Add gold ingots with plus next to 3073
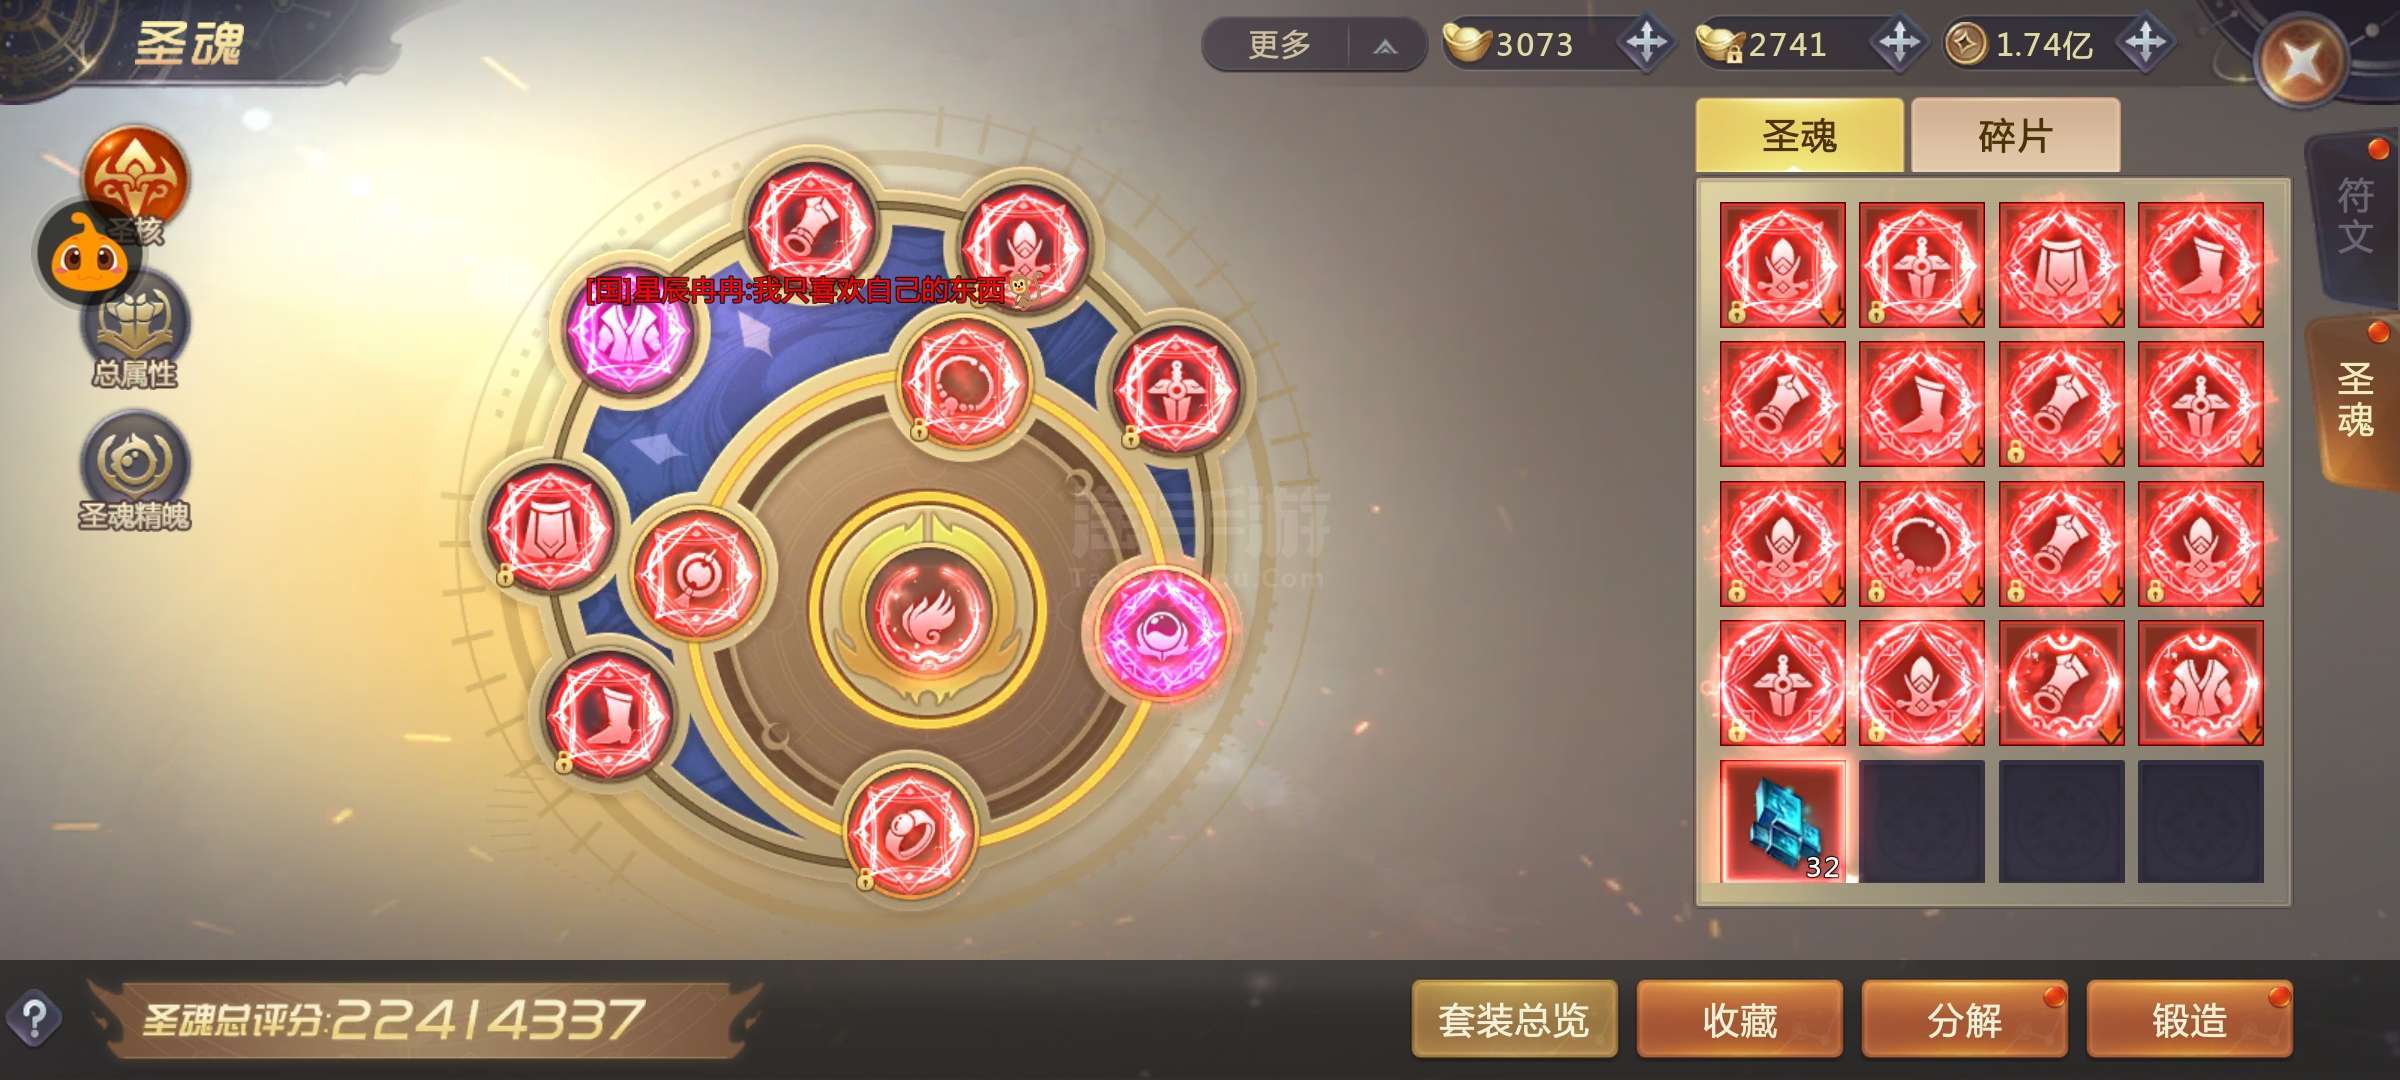 1646,43
